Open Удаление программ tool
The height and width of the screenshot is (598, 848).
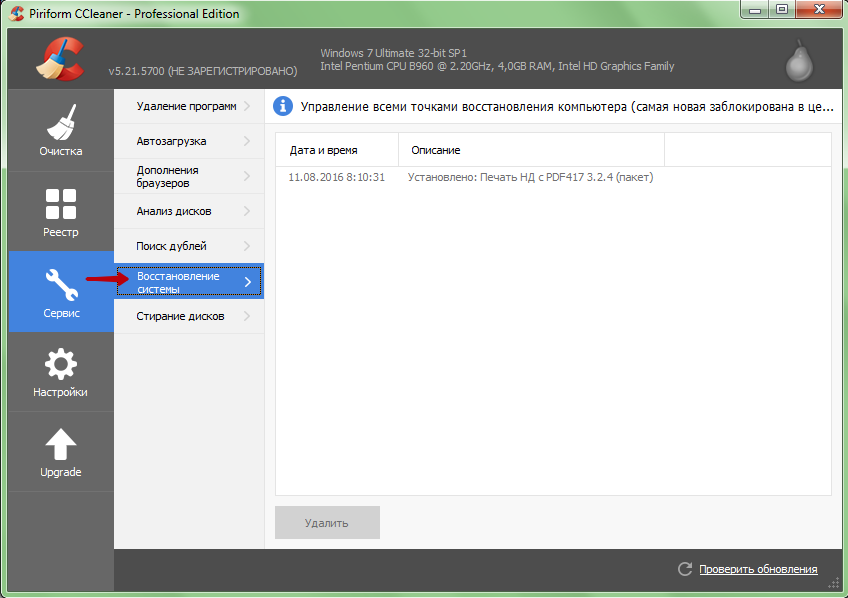189,107
